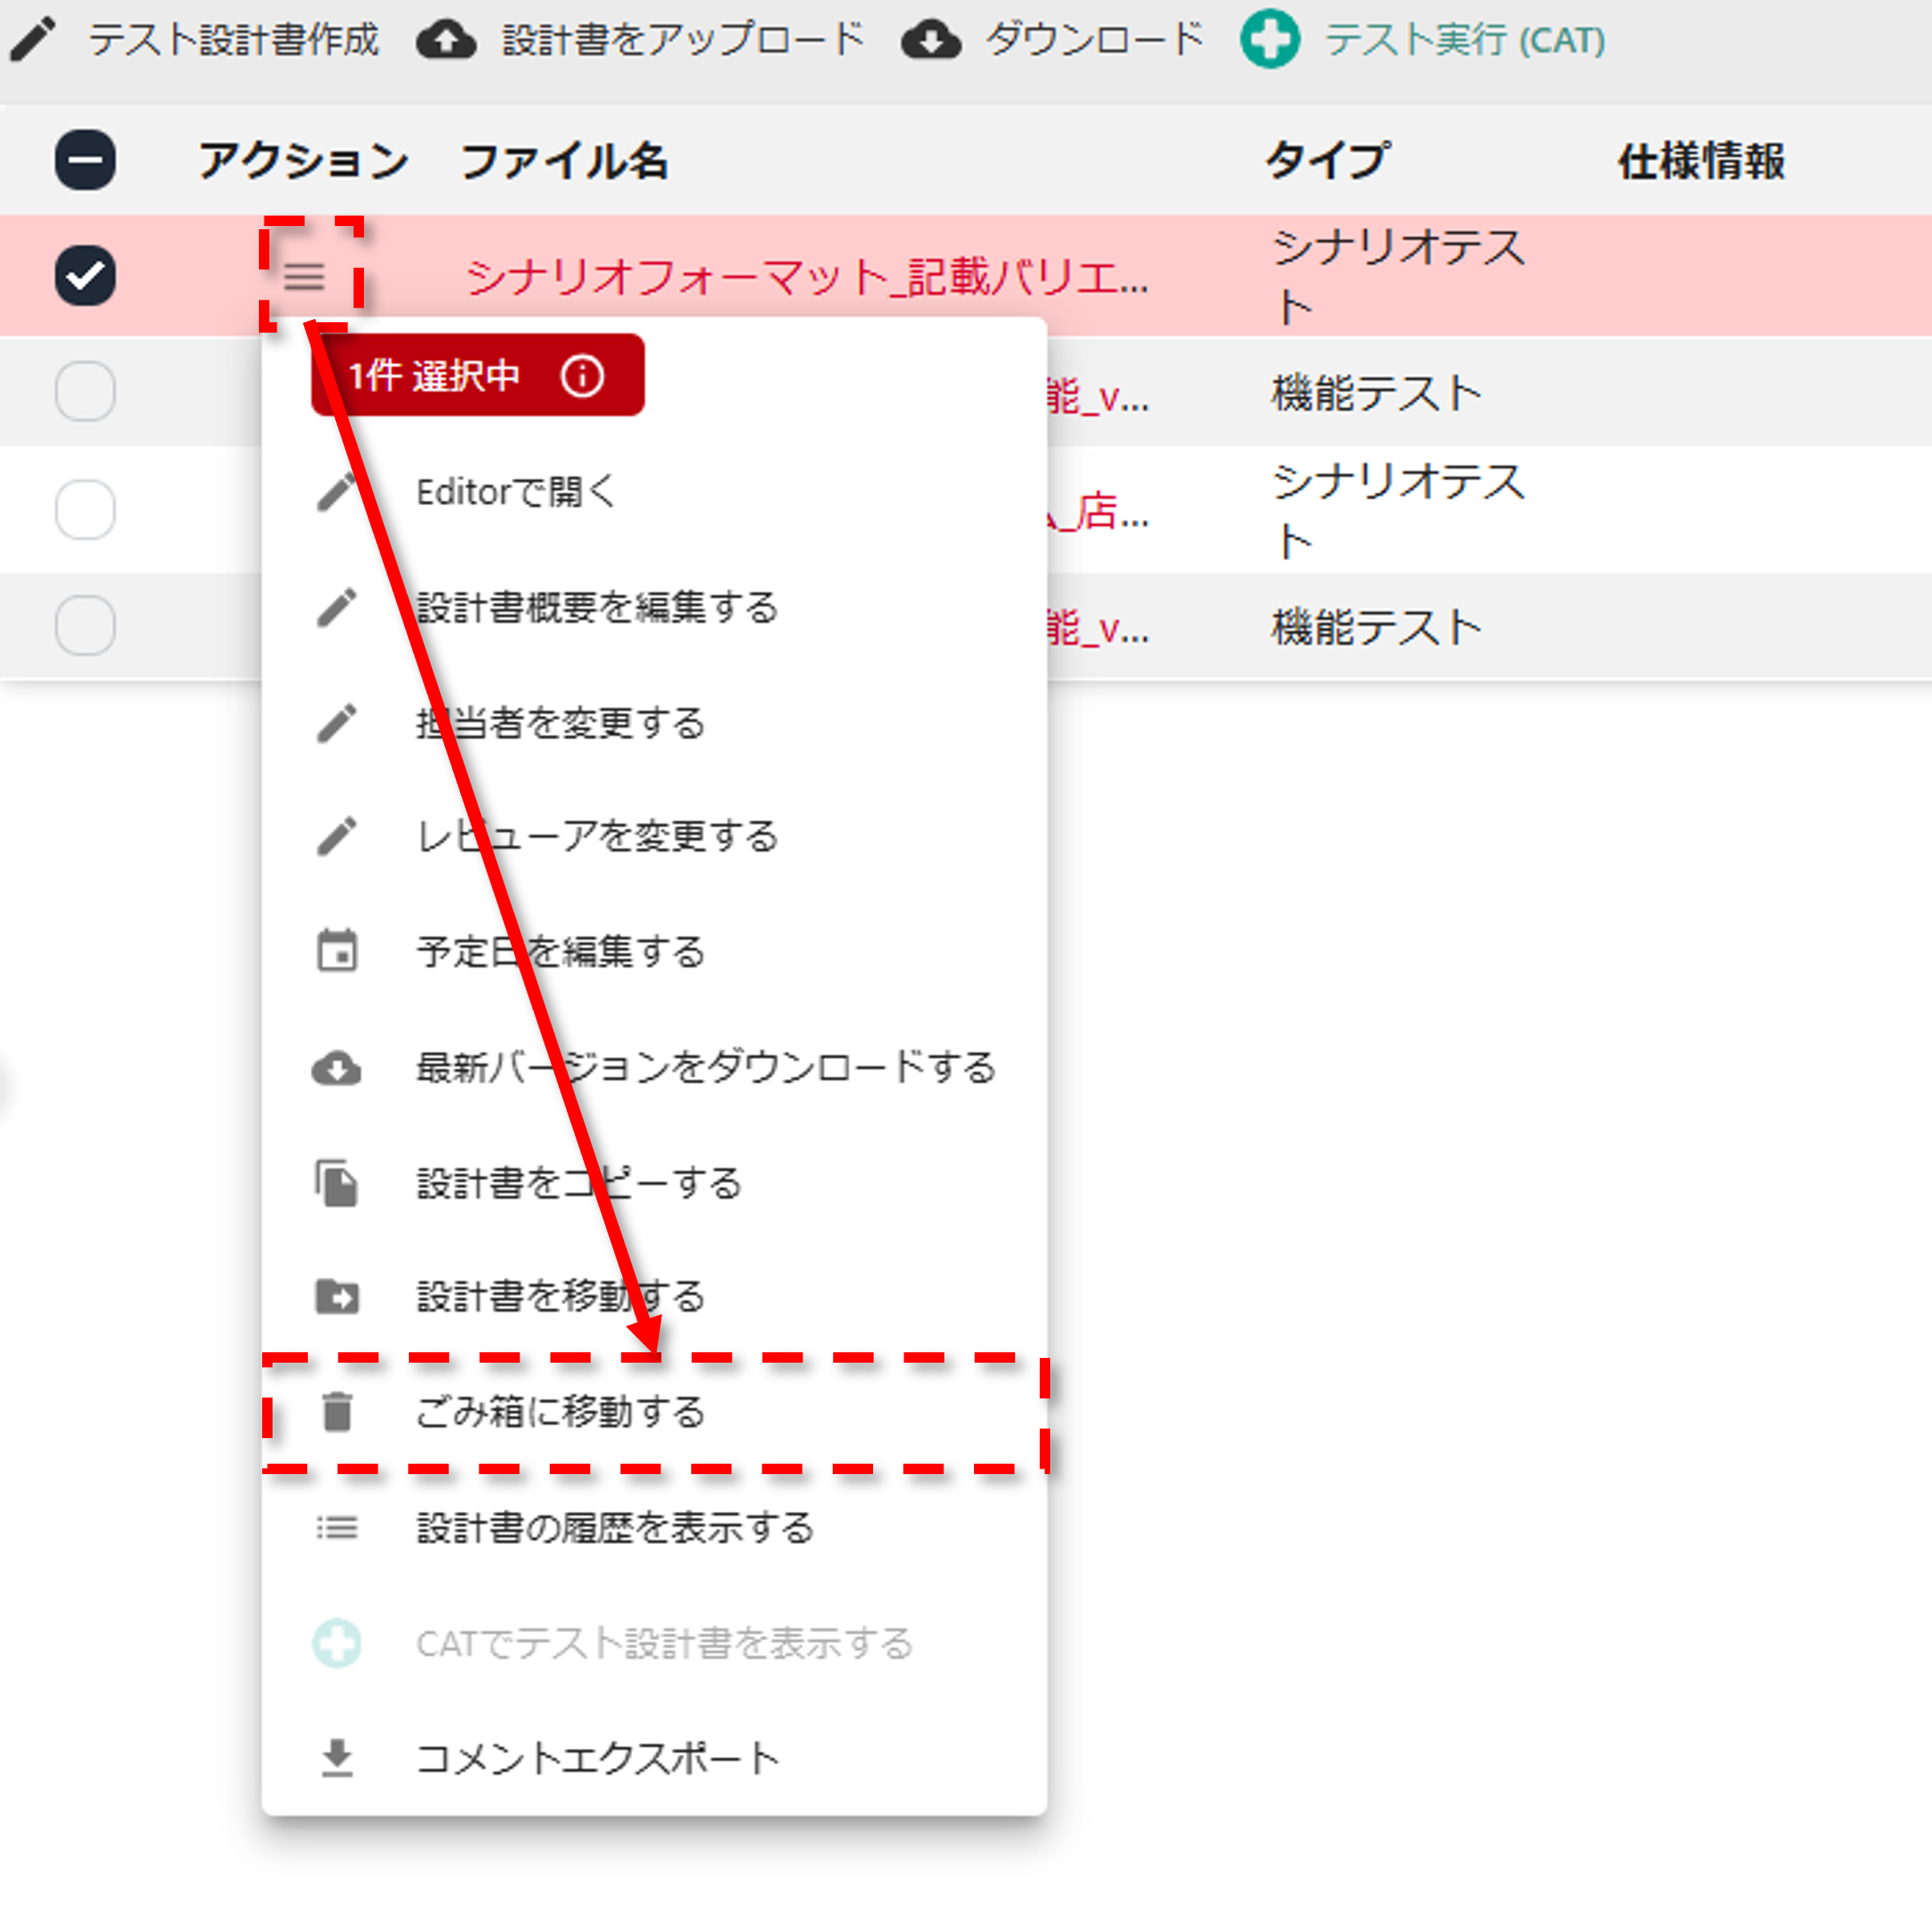Screen dimensions: 1932x1915
Task: Select 設計書の履歴を表示する menu entry
Action: 654,1527
